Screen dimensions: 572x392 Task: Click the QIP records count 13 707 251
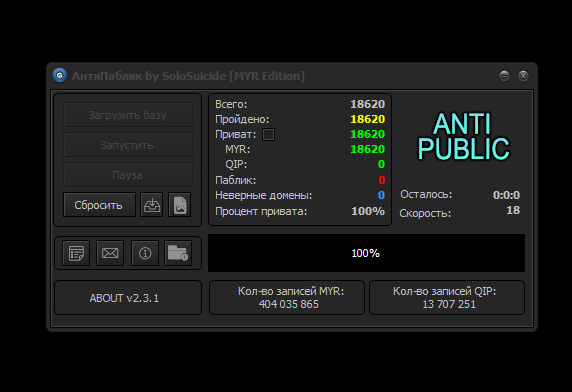(x=449, y=304)
